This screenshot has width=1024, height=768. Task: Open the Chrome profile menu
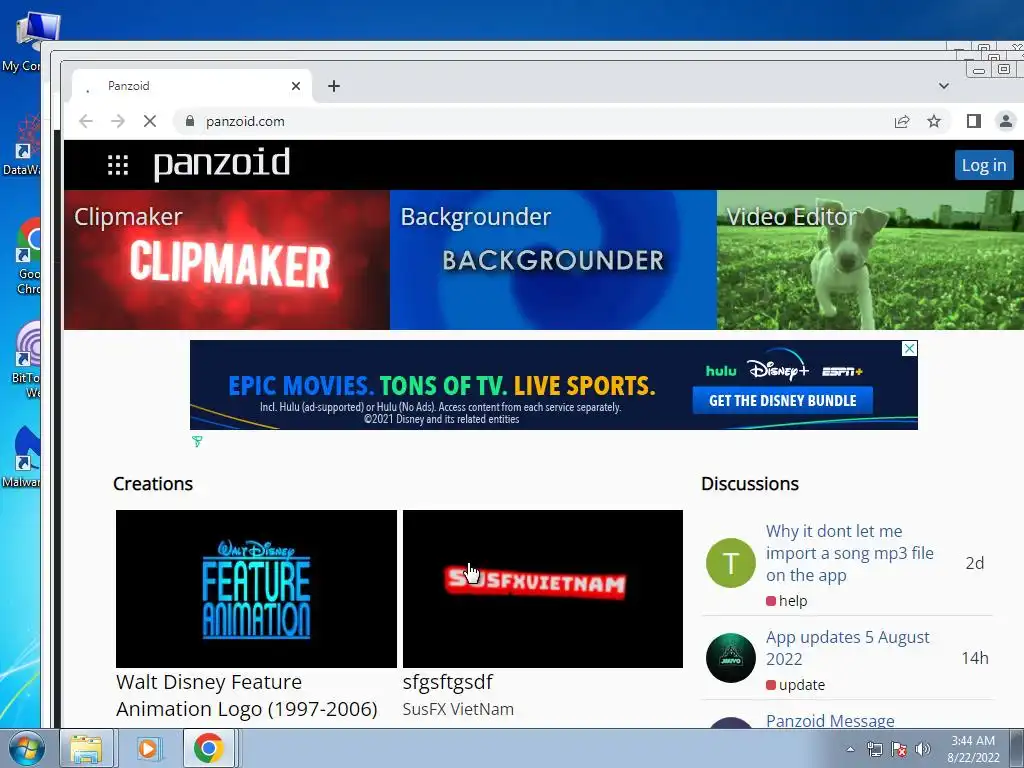point(1006,121)
